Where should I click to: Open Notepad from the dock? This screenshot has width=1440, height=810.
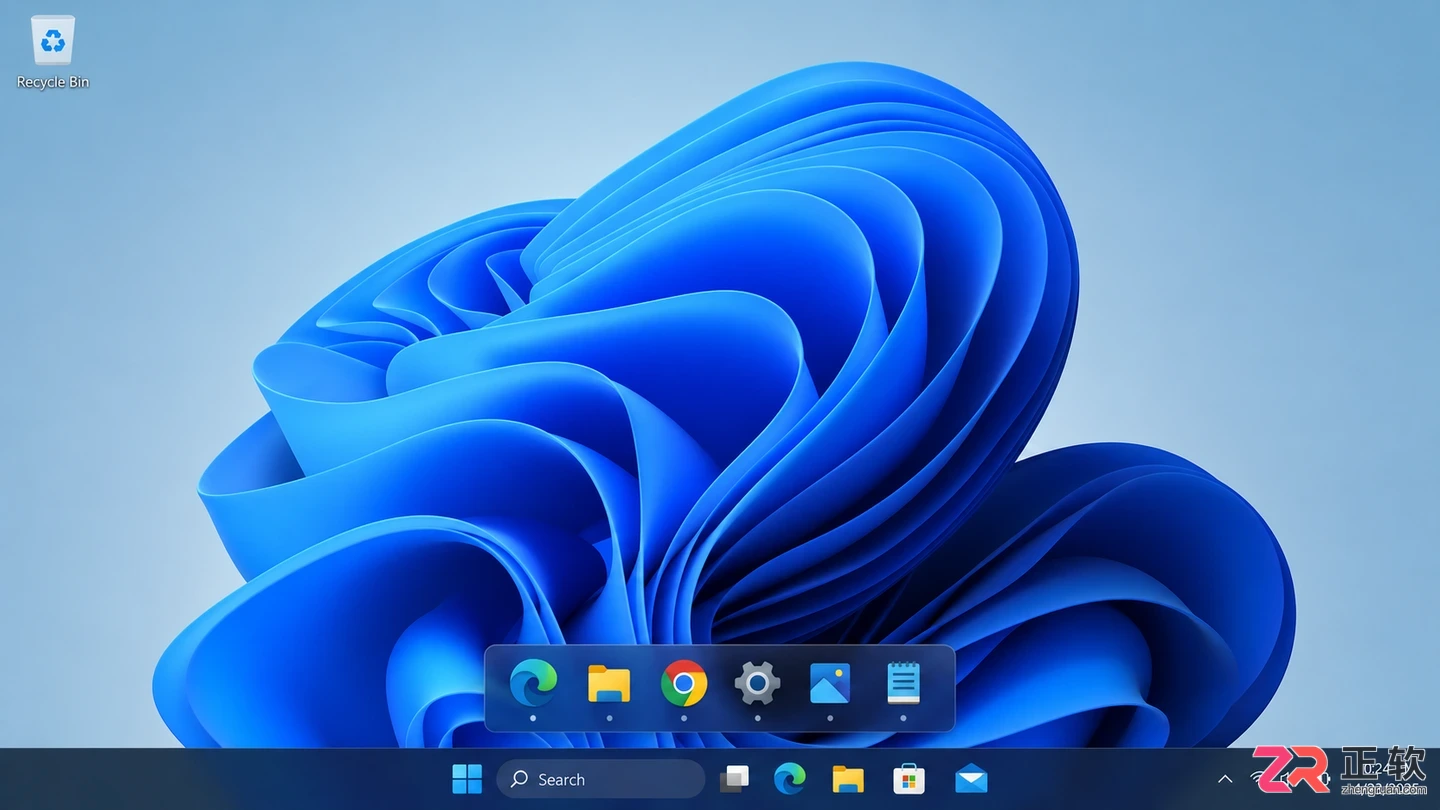(903, 684)
